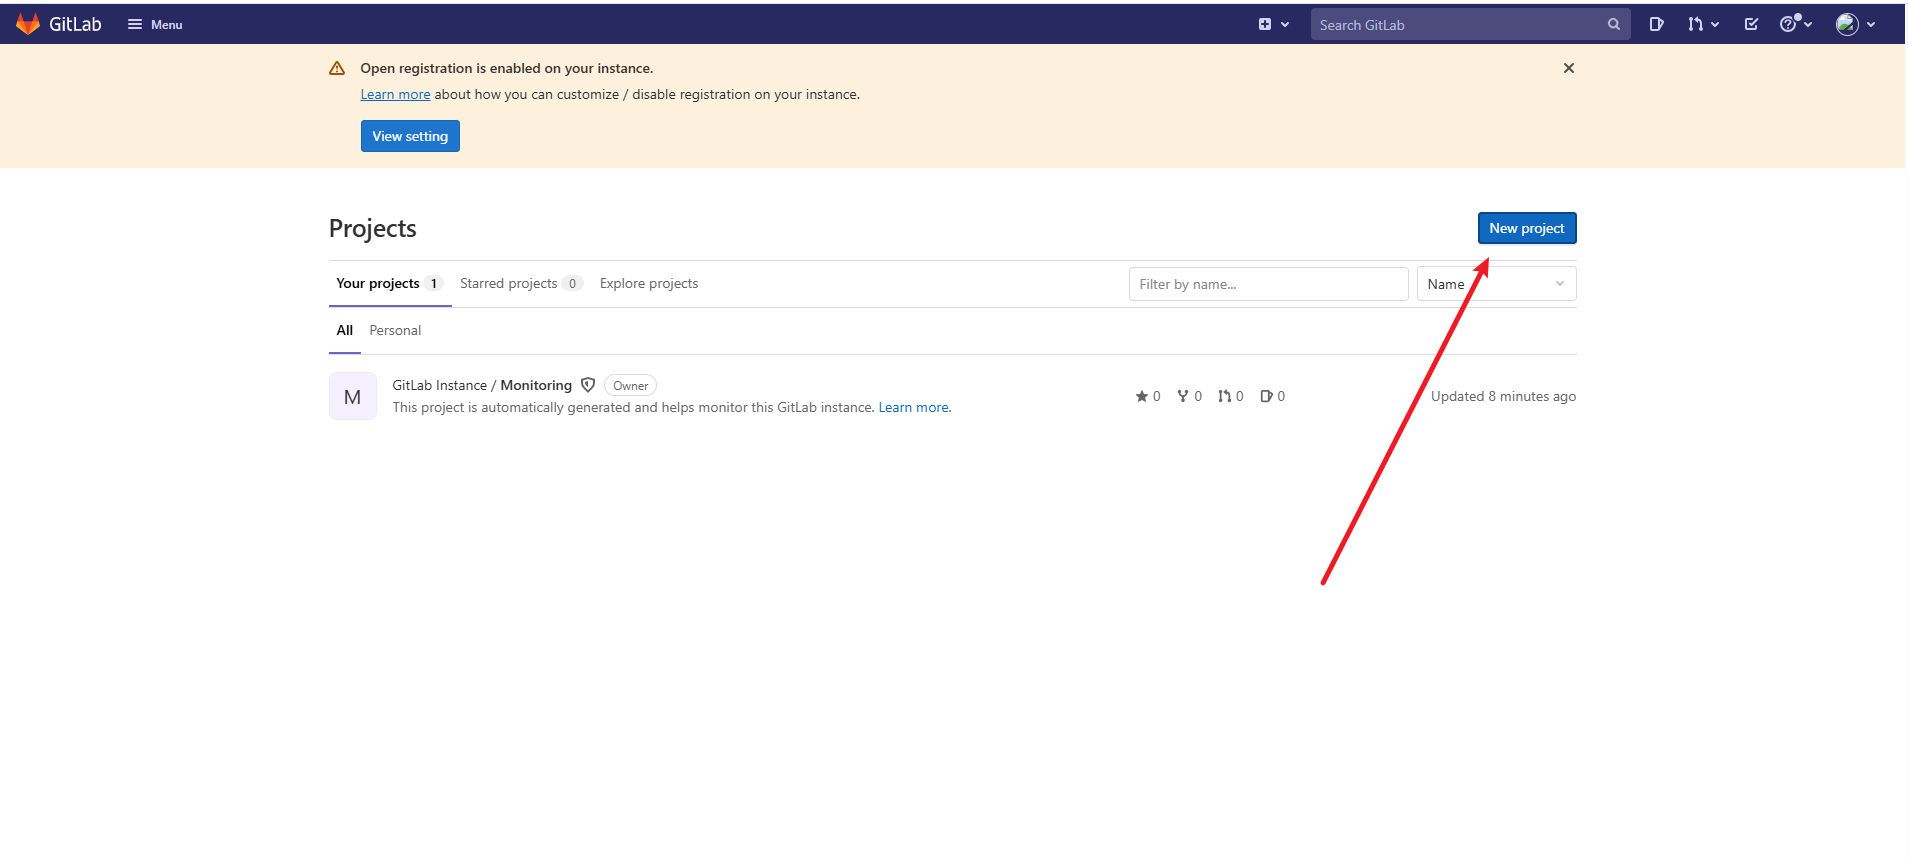
Task: Click the merge requests count for Monitoring
Action: pyautogui.click(x=1231, y=396)
